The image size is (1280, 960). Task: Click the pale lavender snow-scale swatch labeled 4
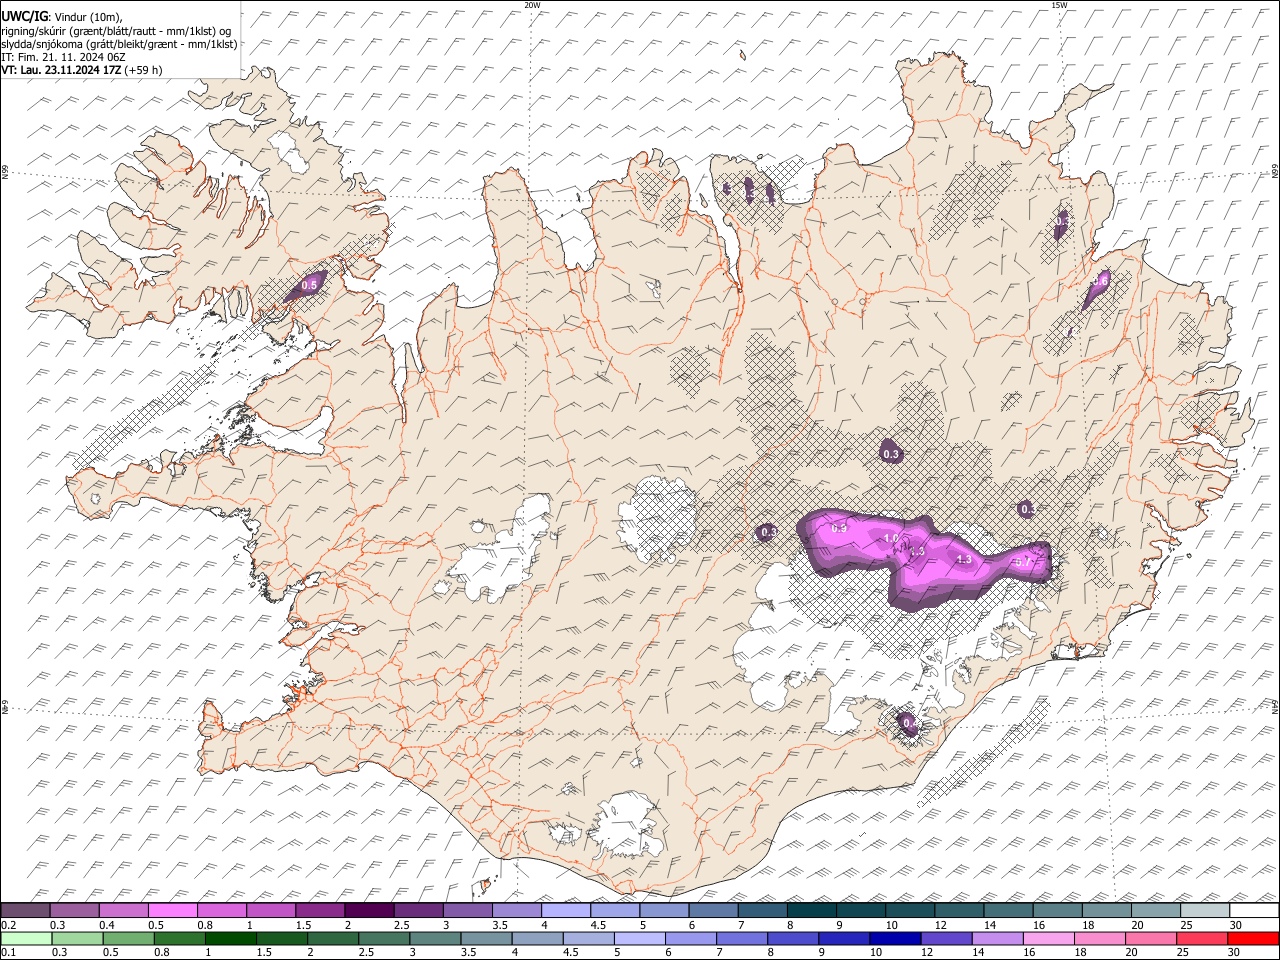click(566, 911)
